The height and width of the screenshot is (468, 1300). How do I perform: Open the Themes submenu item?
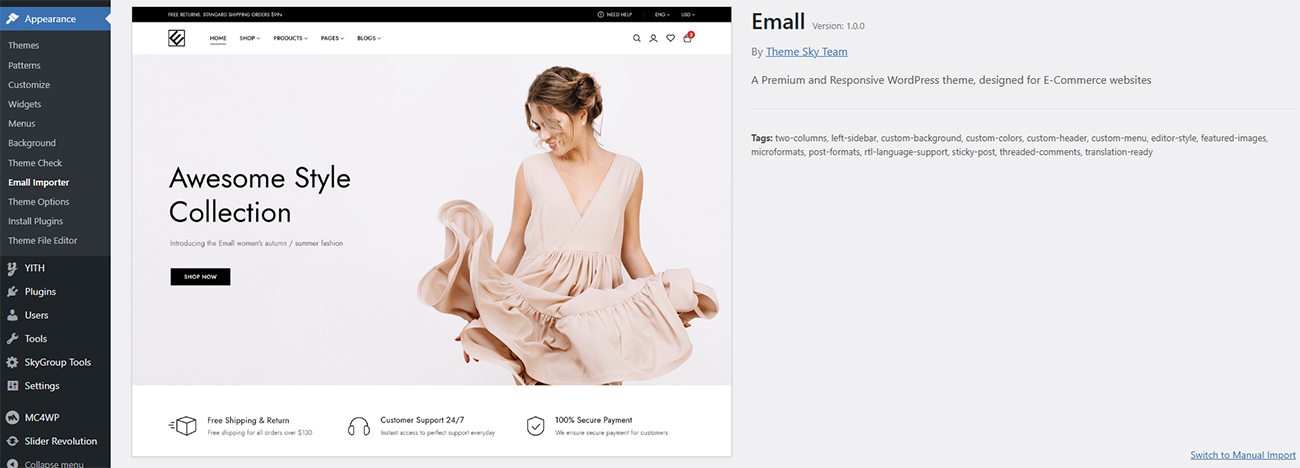[x=24, y=46]
